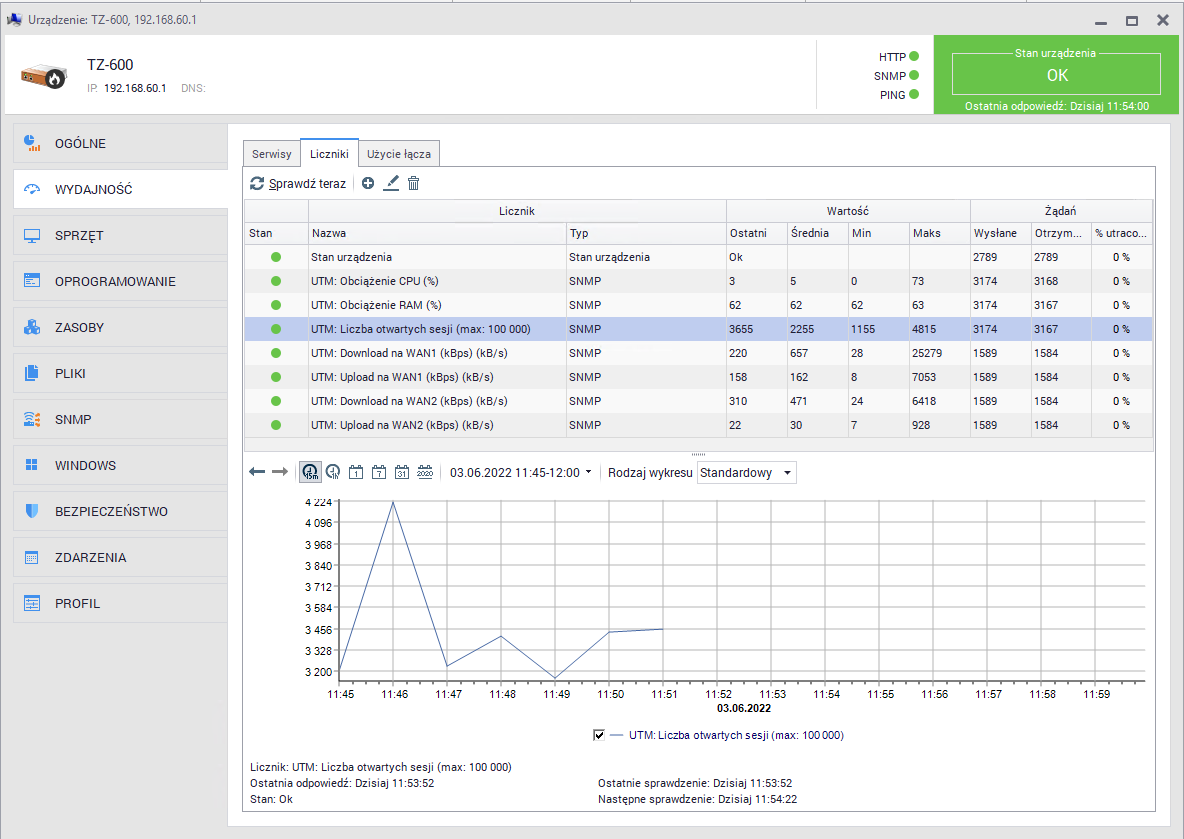Switch chart to 7-day calendar view
This screenshot has height=839, width=1184.
tap(378, 472)
